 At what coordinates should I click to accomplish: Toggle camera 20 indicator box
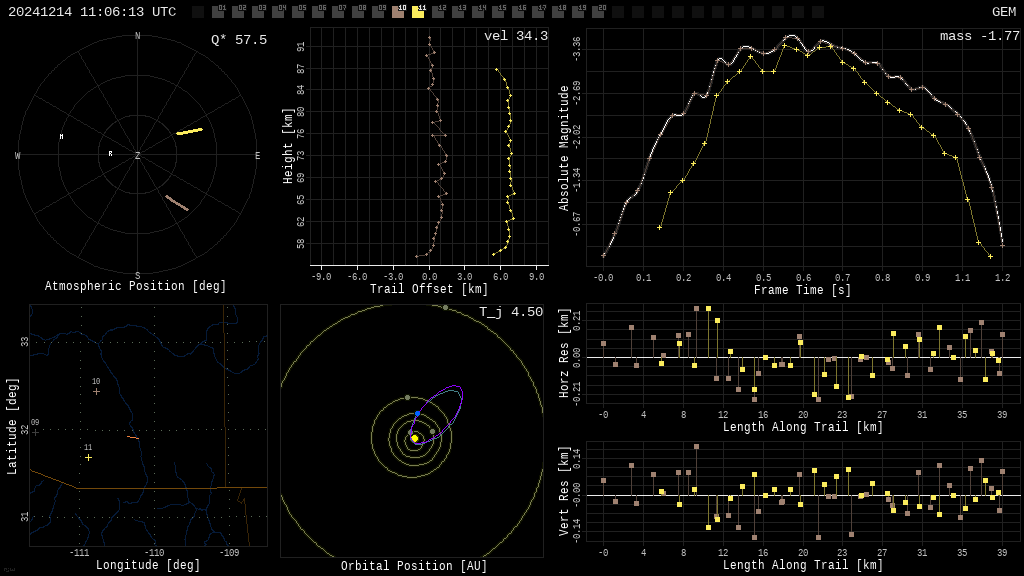[598, 12]
